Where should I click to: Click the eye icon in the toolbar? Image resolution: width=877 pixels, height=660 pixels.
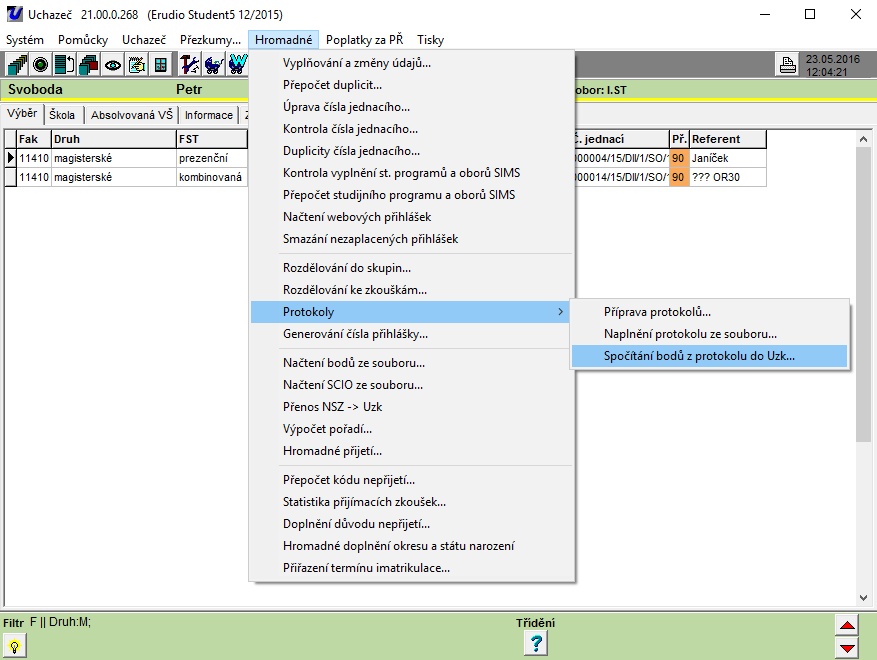coord(113,65)
